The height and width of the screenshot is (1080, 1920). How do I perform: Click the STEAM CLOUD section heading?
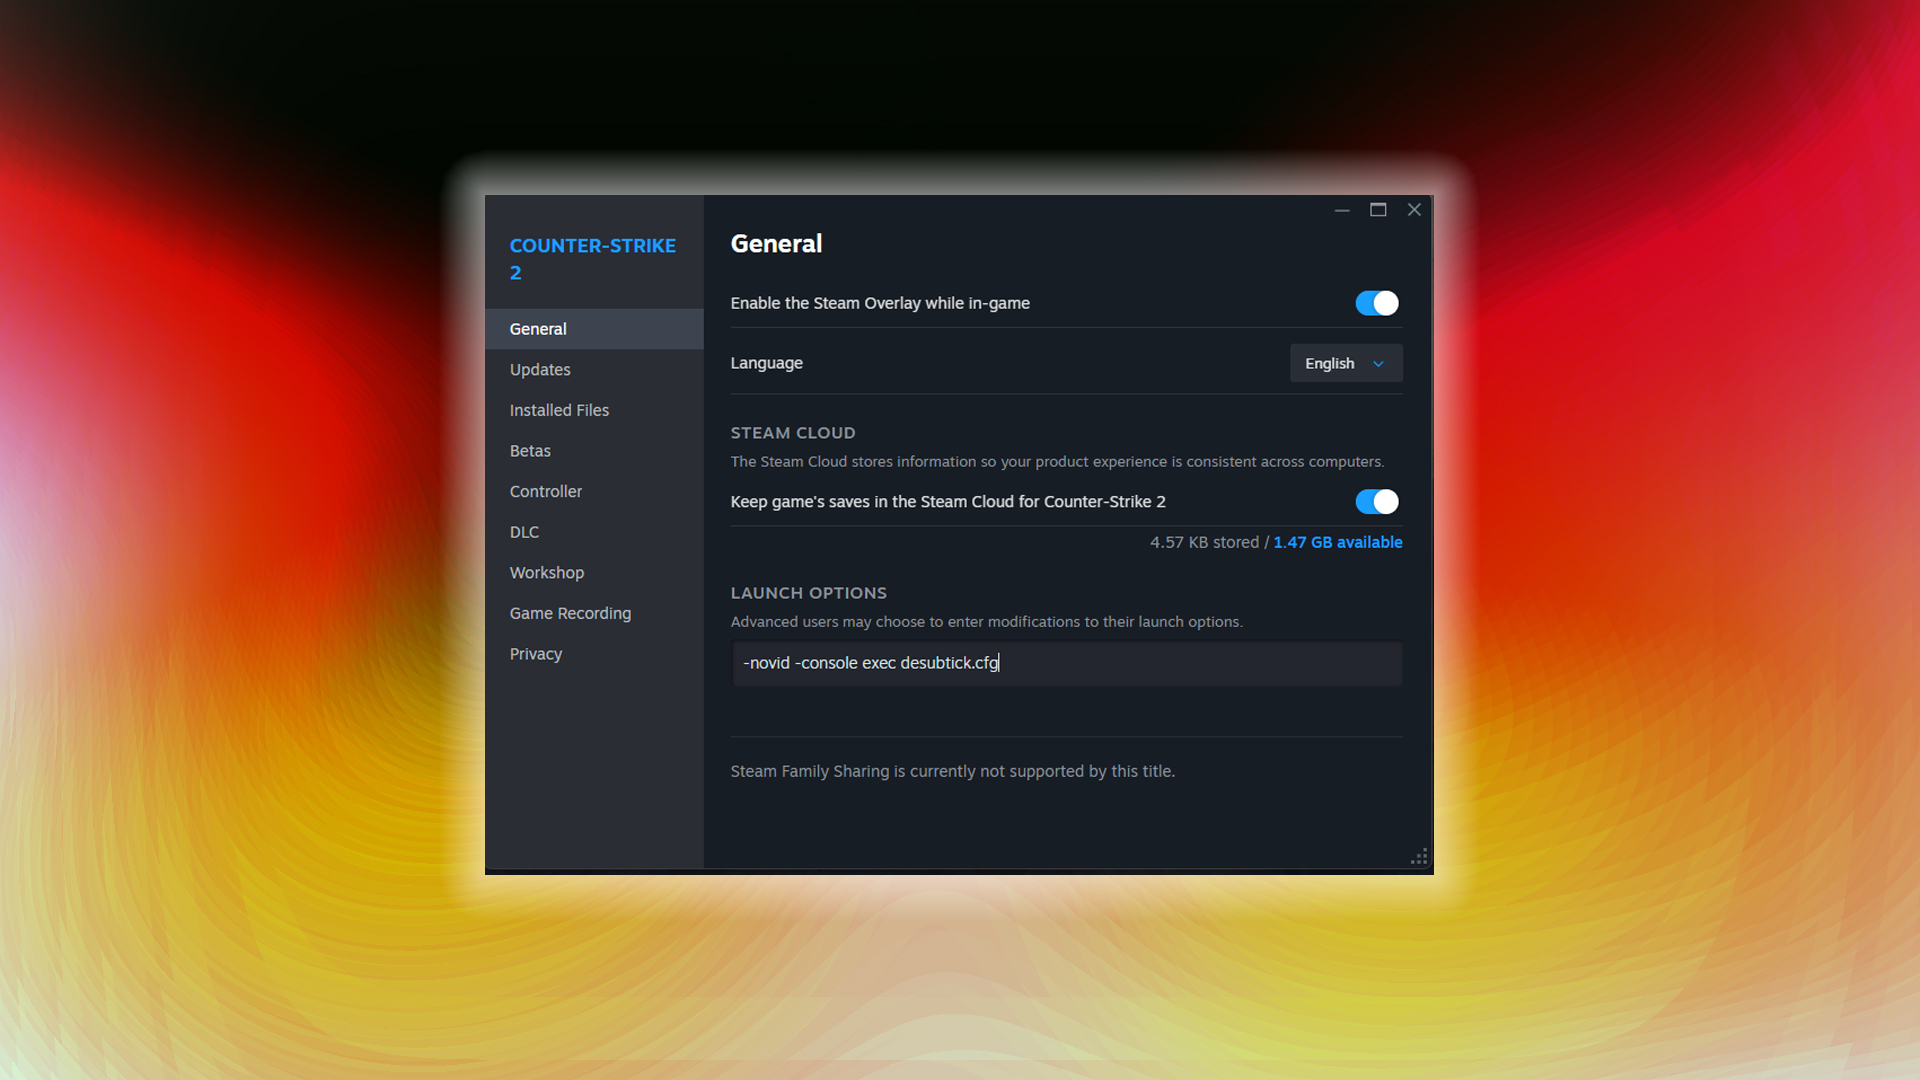click(793, 433)
